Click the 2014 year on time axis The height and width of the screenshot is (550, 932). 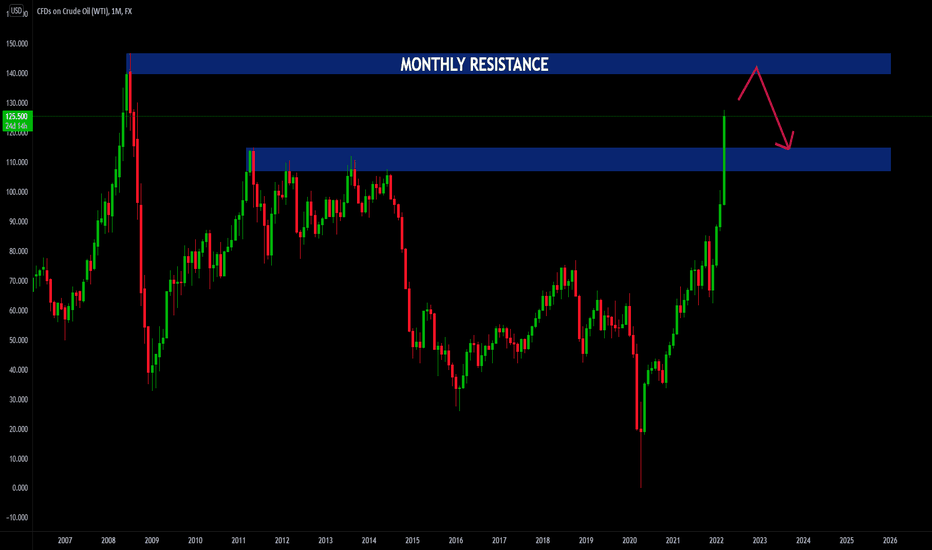[x=369, y=540]
